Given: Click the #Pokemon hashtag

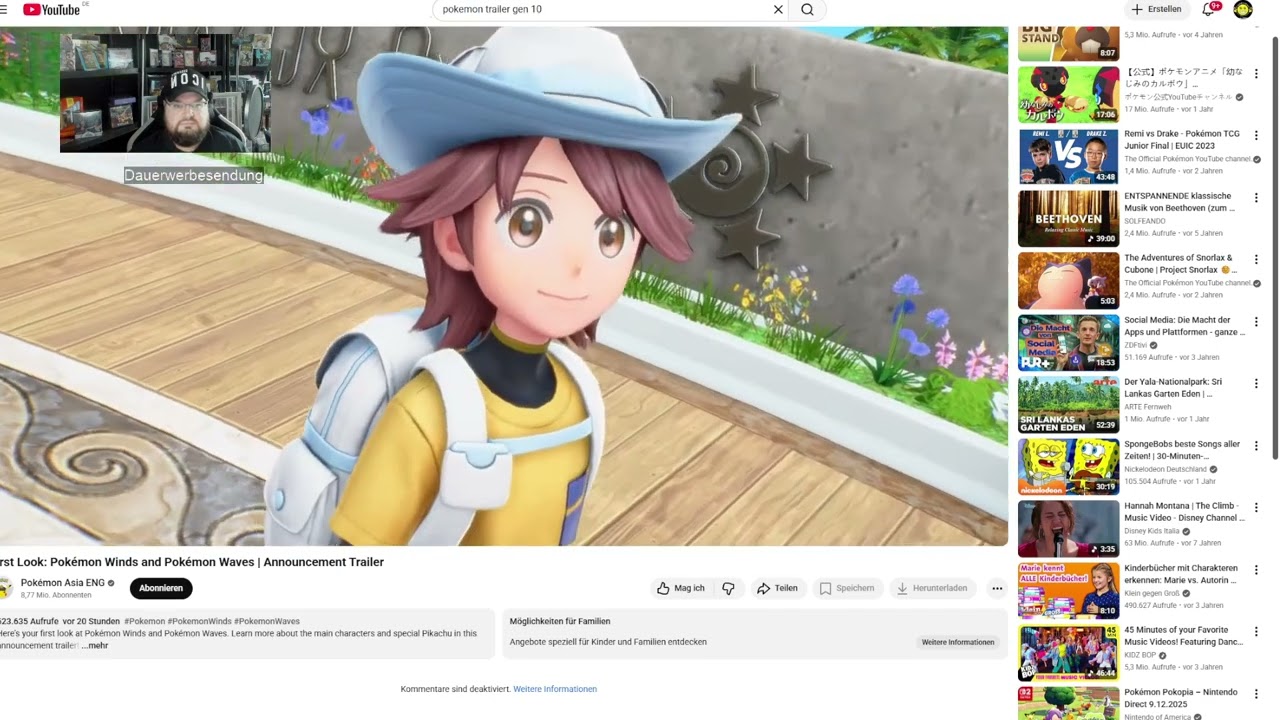Looking at the screenshot, I should (x=145, y=621).
